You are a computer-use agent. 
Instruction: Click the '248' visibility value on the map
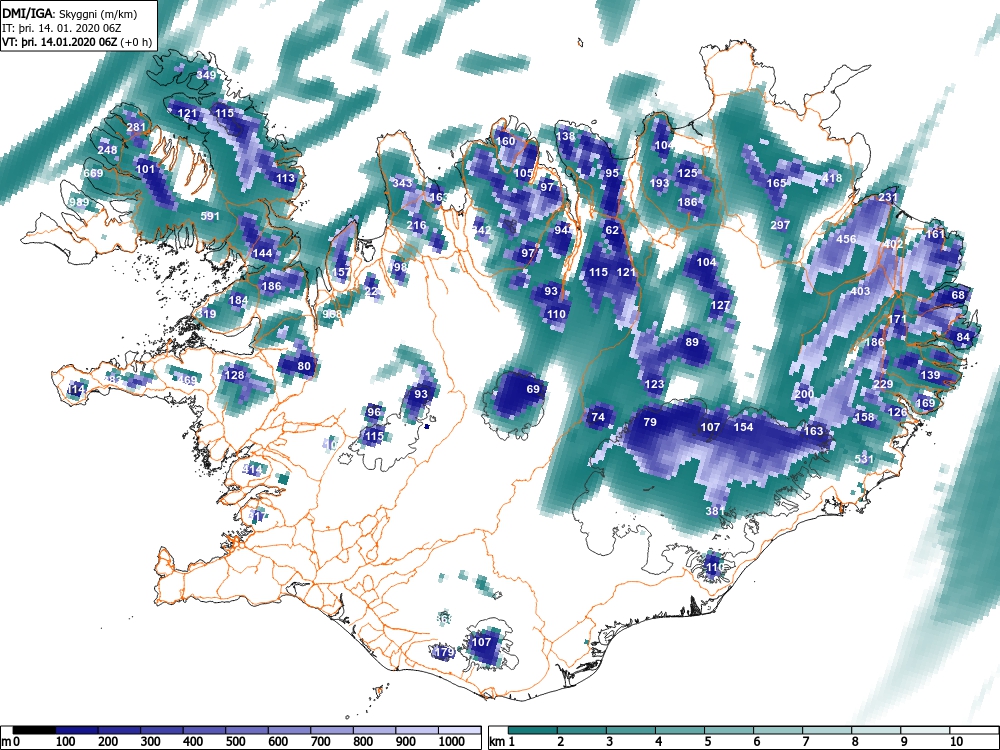click(107, 150)
